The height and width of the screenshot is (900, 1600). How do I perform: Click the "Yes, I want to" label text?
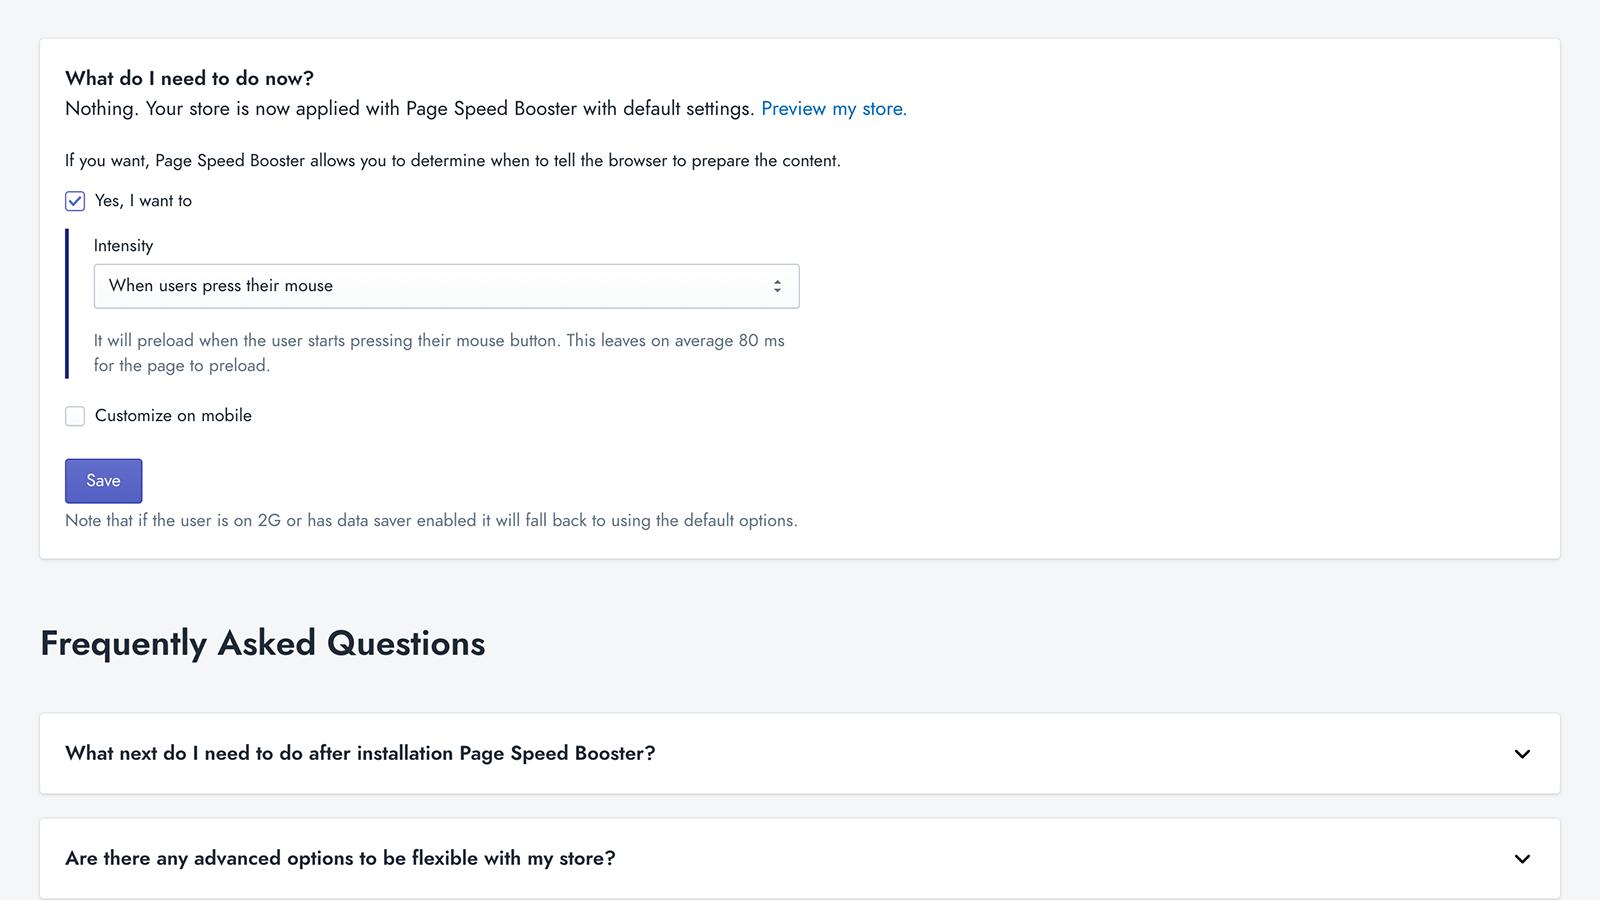tap(143, 201)
